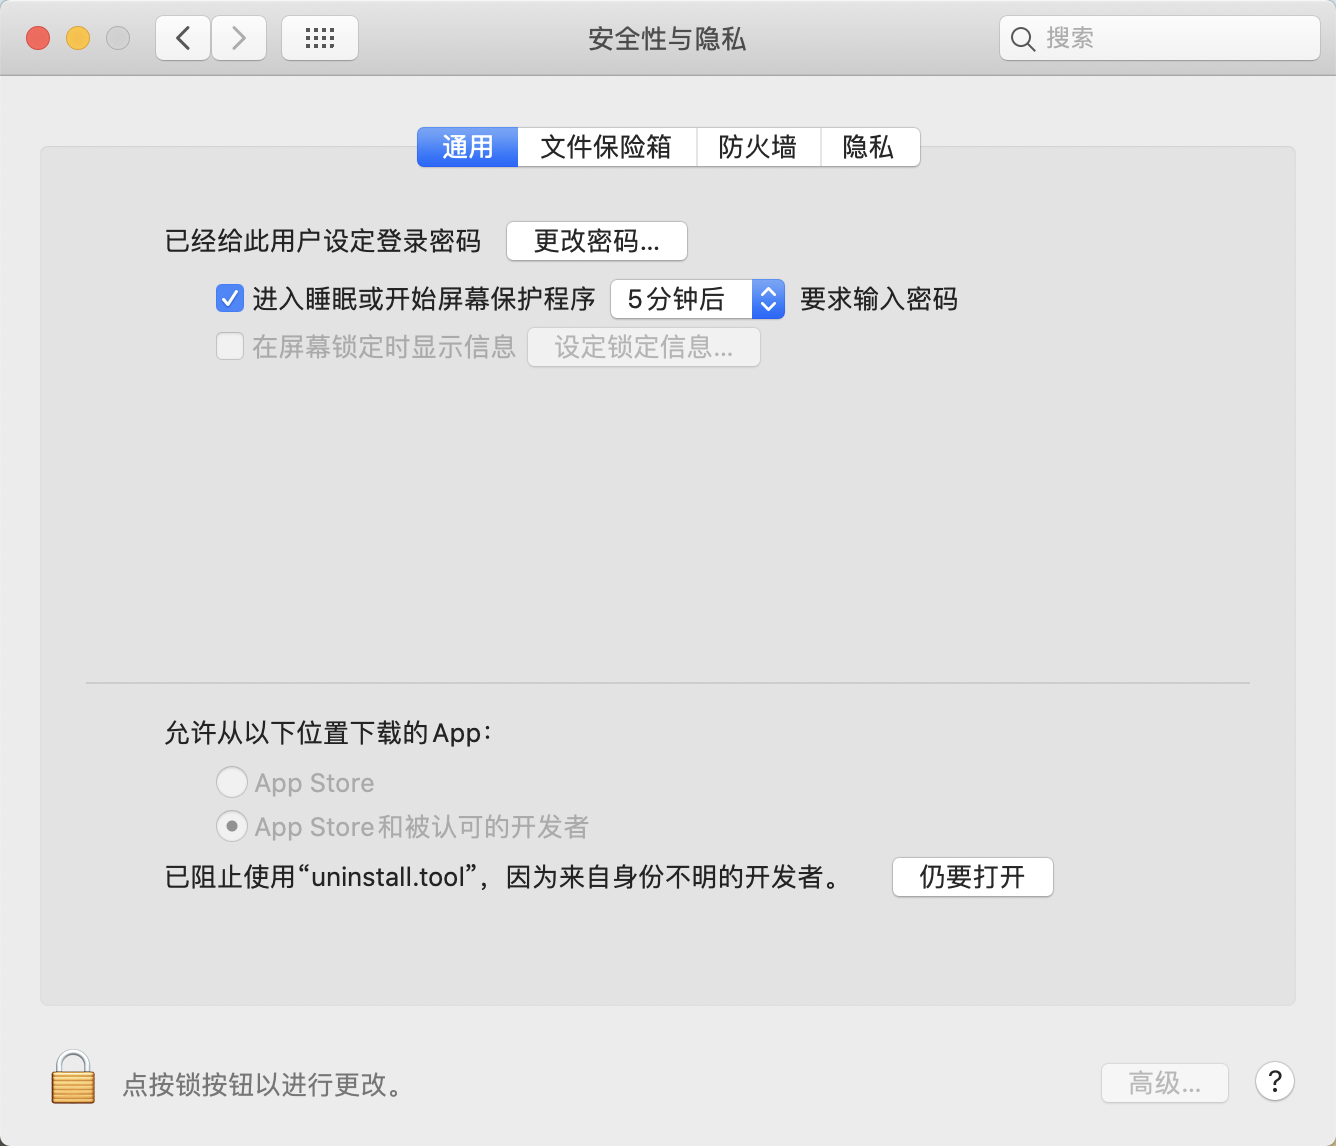Click inside the 搜索 search field

[1160, 39]
